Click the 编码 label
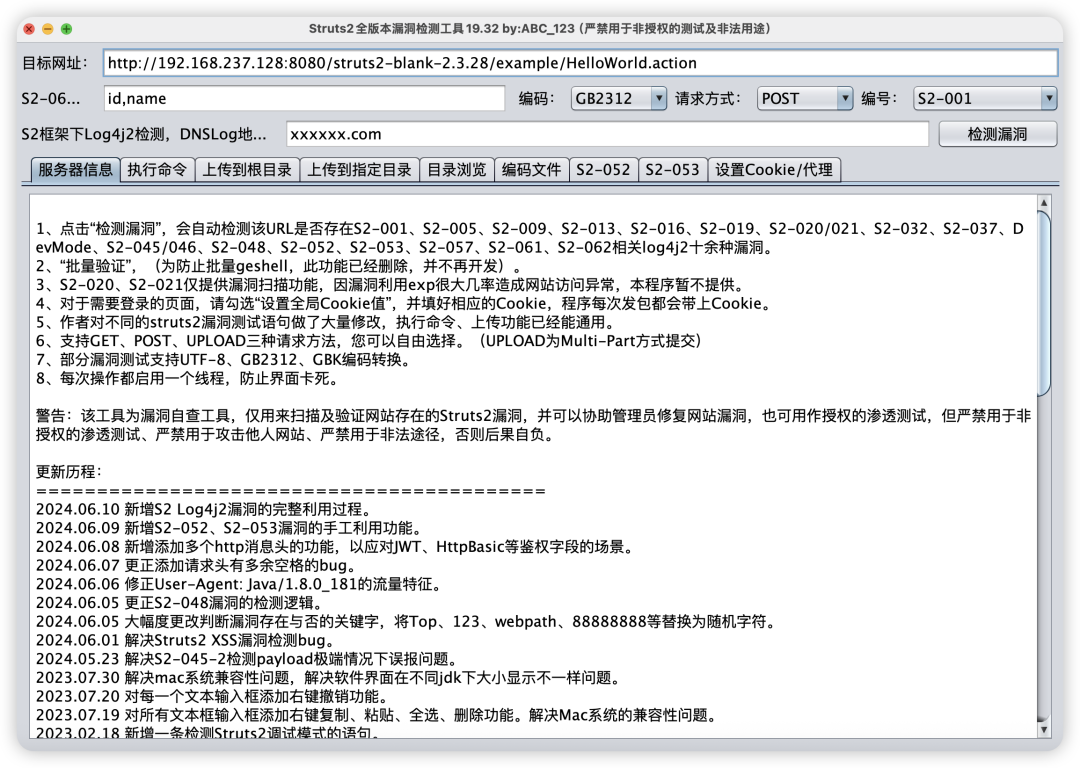This screenshot has width=1080, height=768. (x=537, y=98)
